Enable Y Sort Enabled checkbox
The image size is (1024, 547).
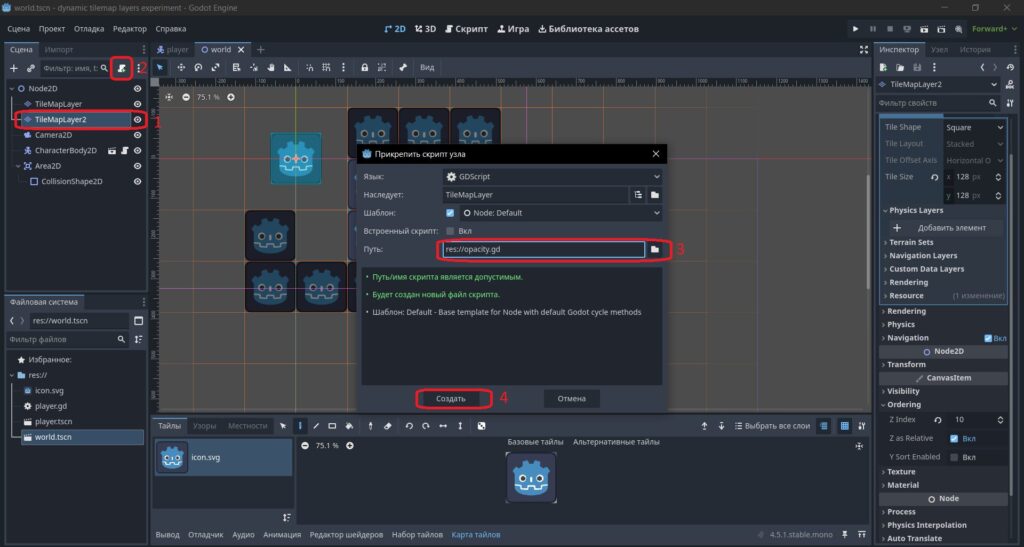954,457
